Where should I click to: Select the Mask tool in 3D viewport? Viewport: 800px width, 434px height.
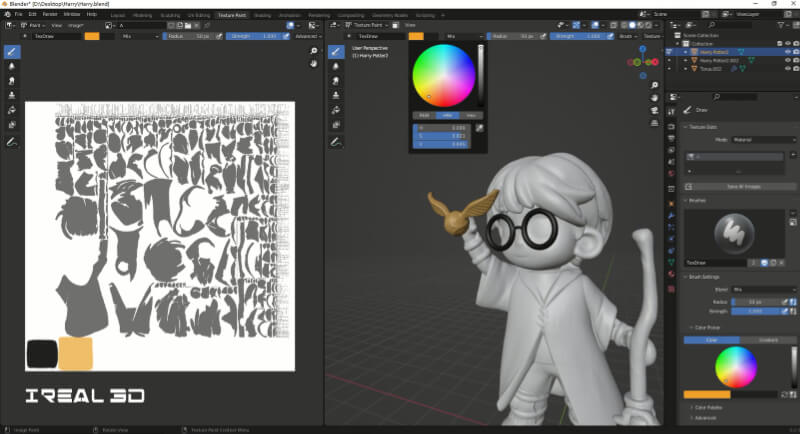pos(336,124)
